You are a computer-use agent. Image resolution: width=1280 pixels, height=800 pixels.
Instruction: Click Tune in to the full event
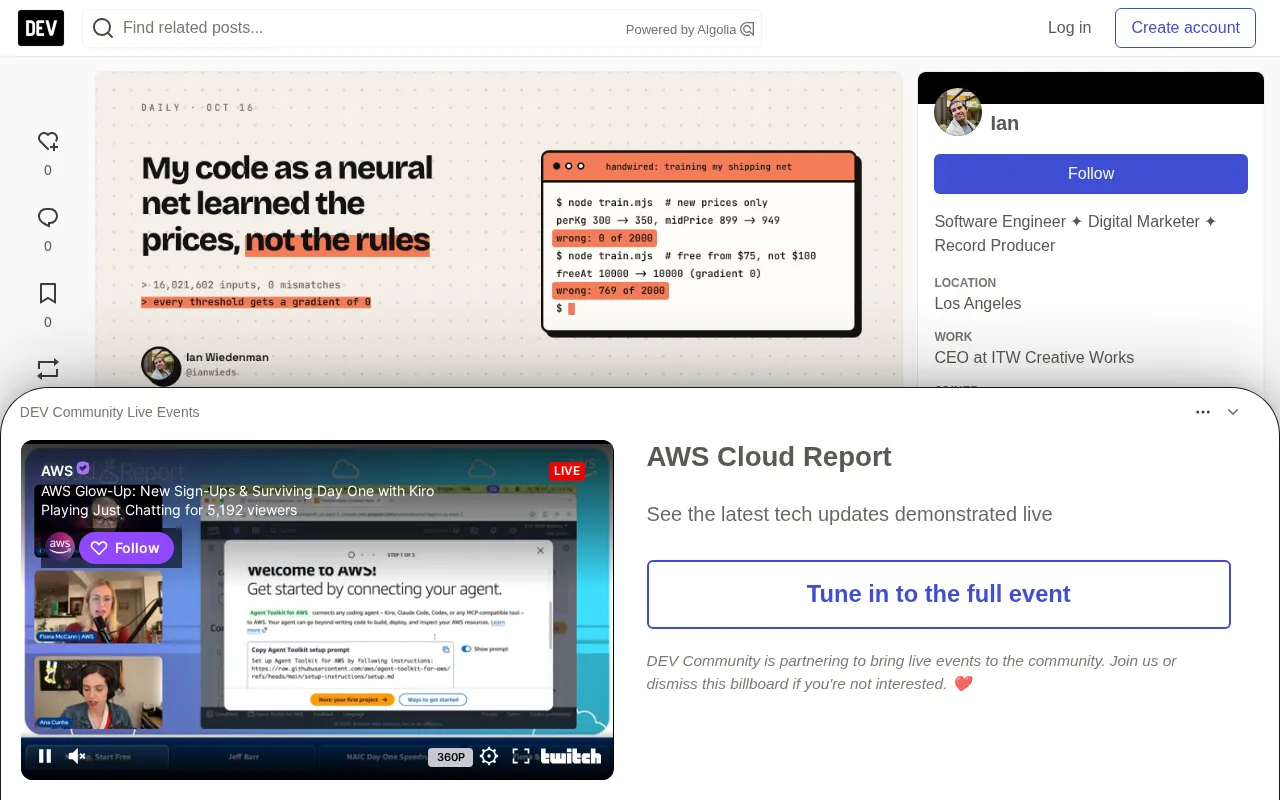pyautogui.click(x=939, y=594)
